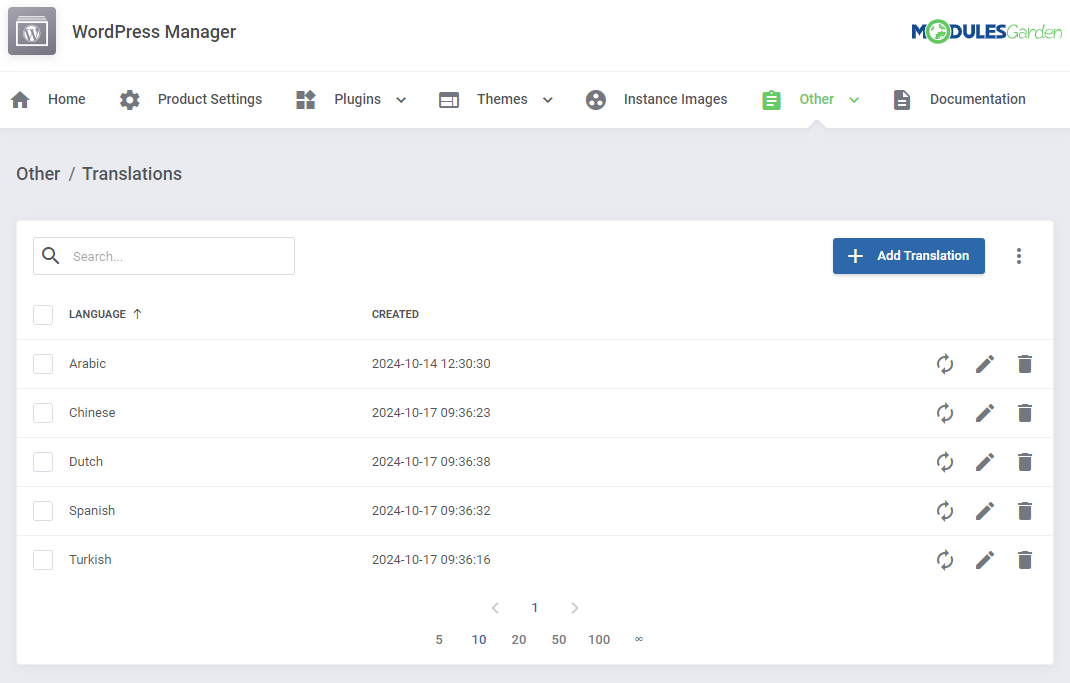Click the date 2024-10-17 09:36:23
Image resolution: width=1070 pixels, height=683 pixels.
(431, 413)
